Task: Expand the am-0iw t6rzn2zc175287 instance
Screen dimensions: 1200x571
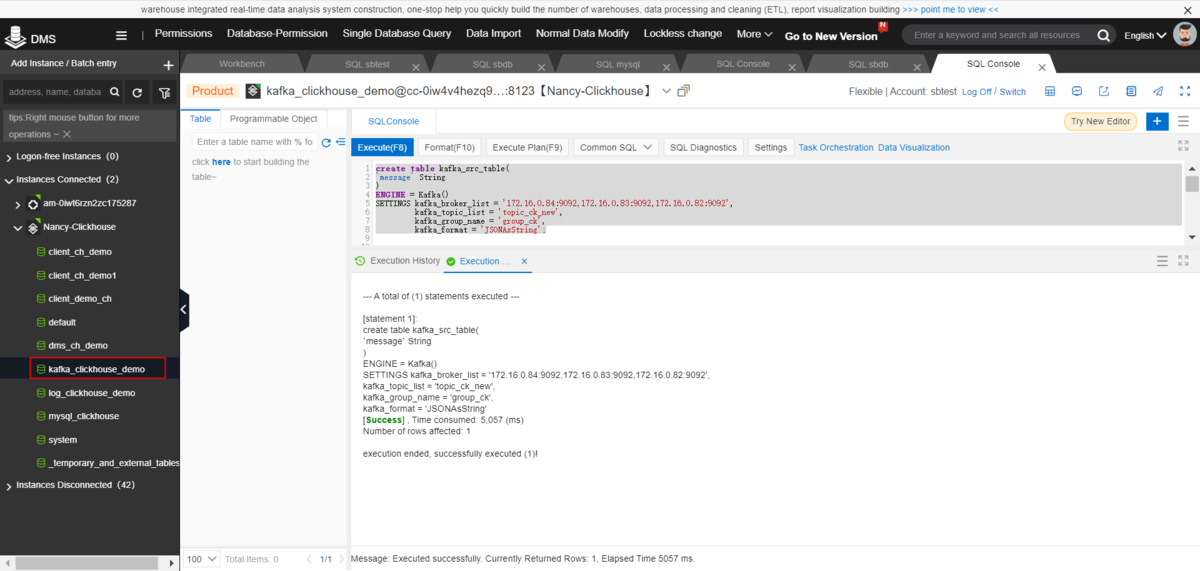Action: (x=18, y=203)
